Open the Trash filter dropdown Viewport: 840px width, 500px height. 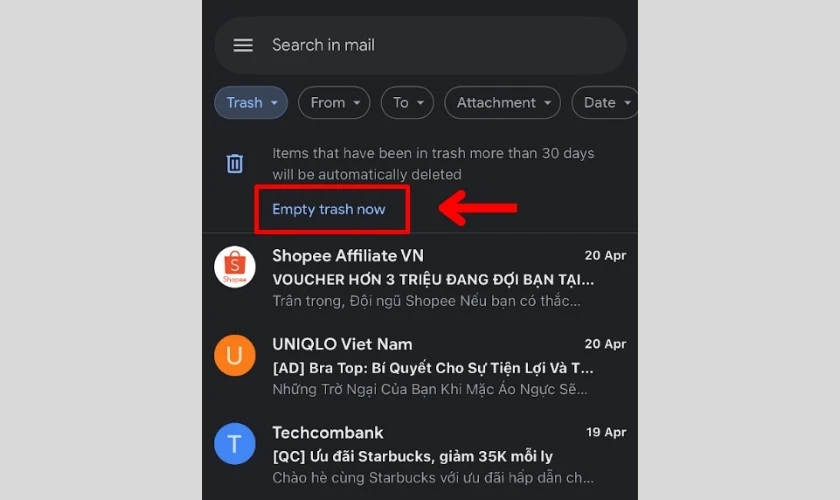click(251, 102)
